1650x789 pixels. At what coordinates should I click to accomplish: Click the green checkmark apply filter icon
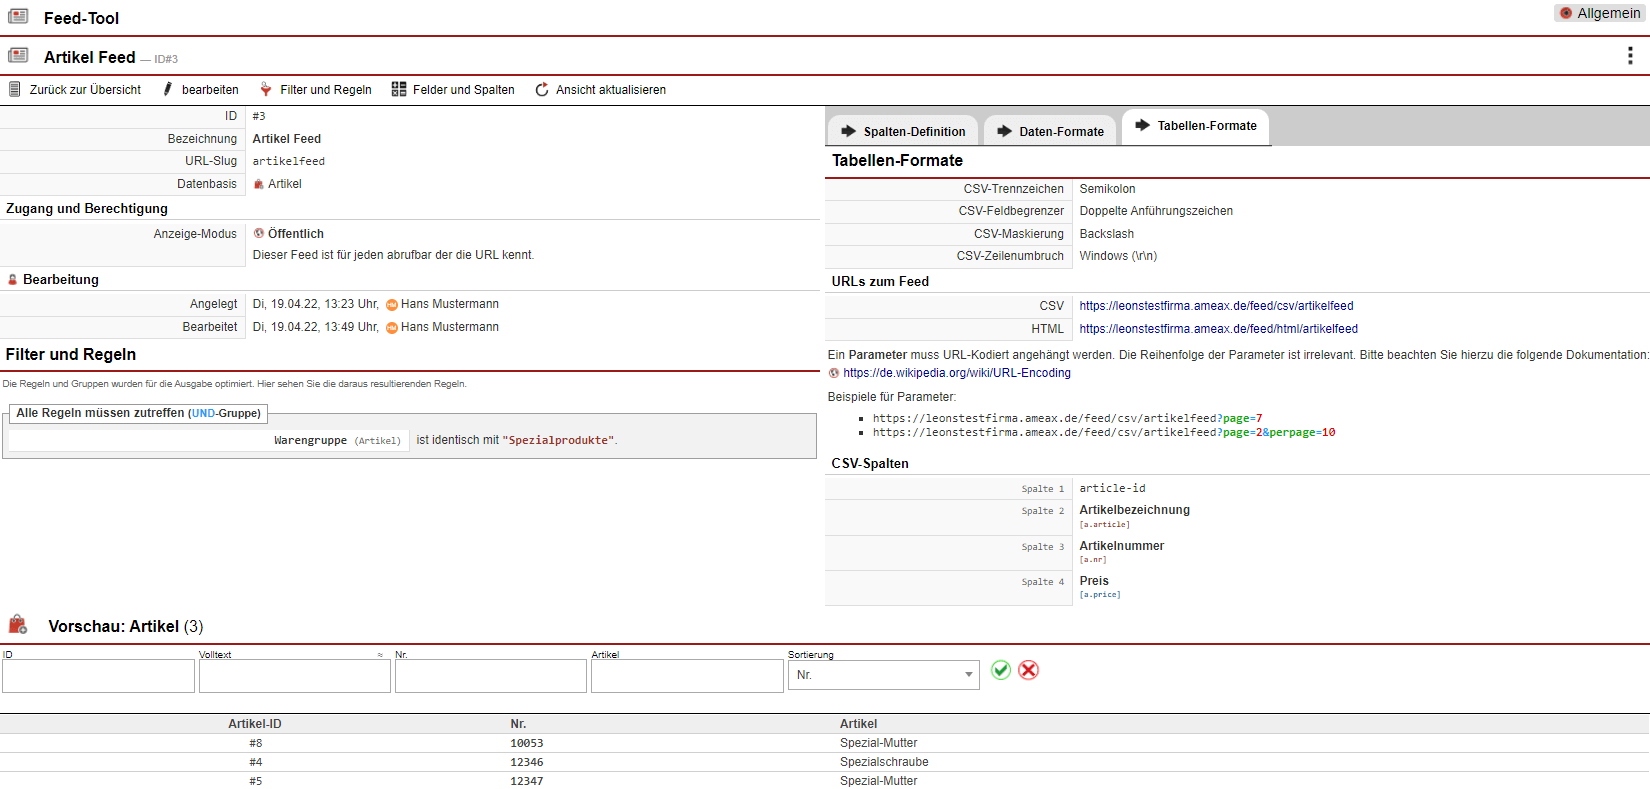tap(1000, 670)
